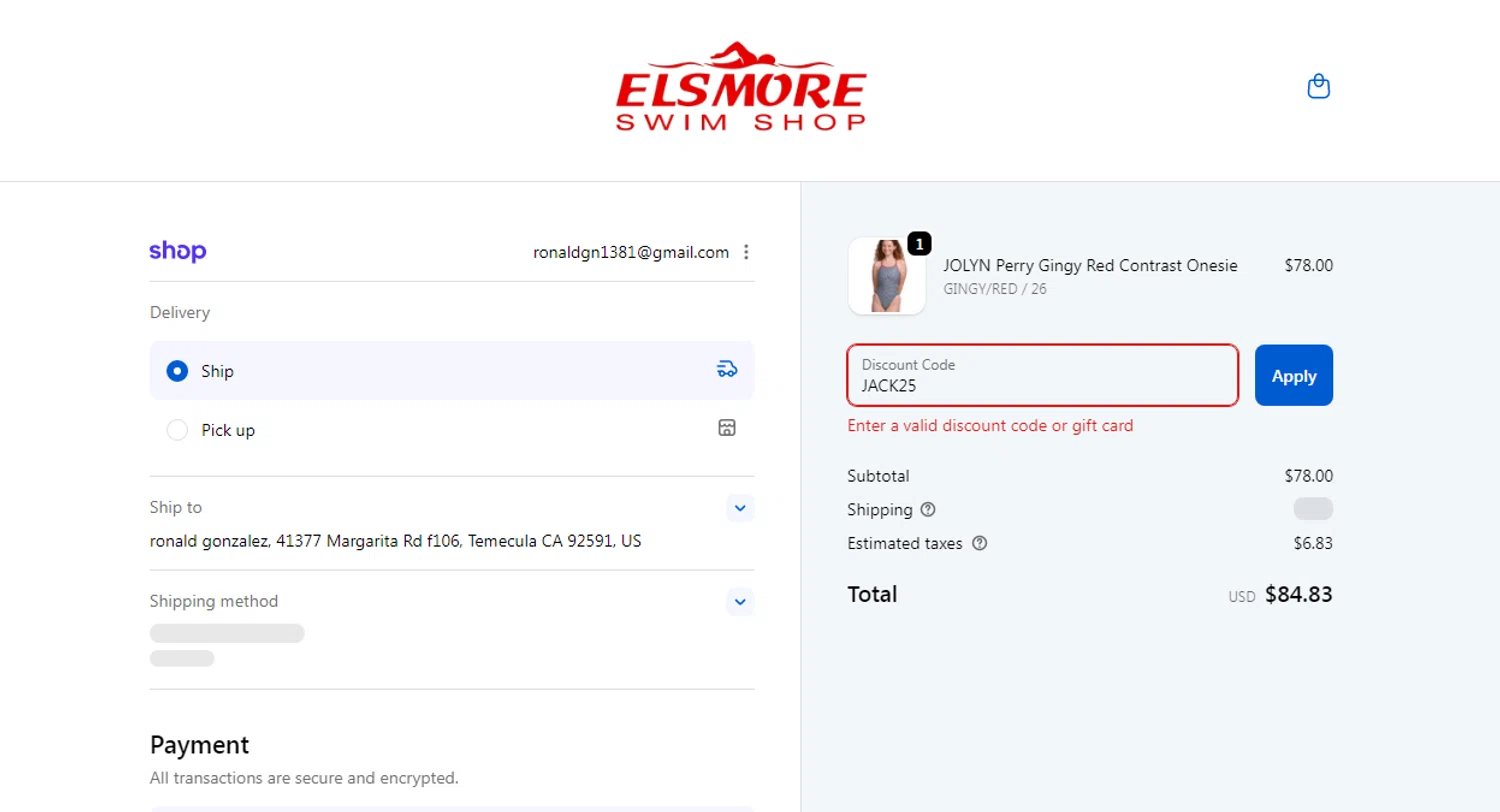Click the Ship delivery truck icon
Image resolution: width=1500 pixels, height=812 pixels.
pos(727,370)
